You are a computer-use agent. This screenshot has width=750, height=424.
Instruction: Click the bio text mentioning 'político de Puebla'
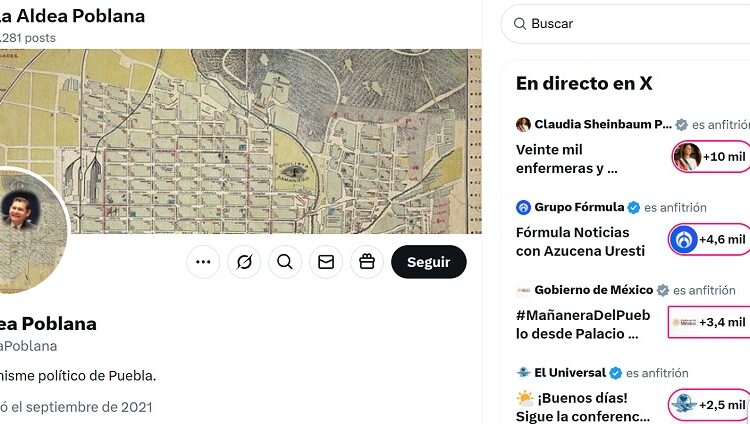pyautogui.click(x=78, y=376)
